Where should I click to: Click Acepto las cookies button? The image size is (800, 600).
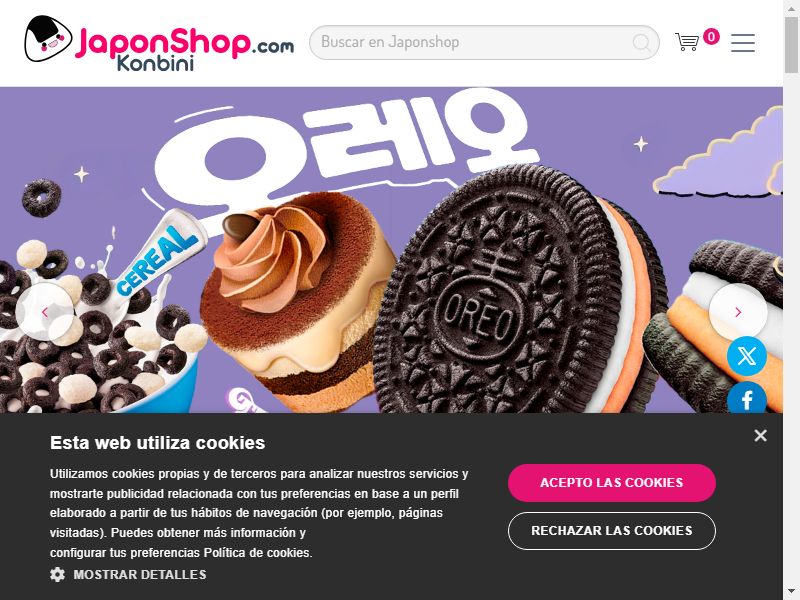click(x=612, y=483)
